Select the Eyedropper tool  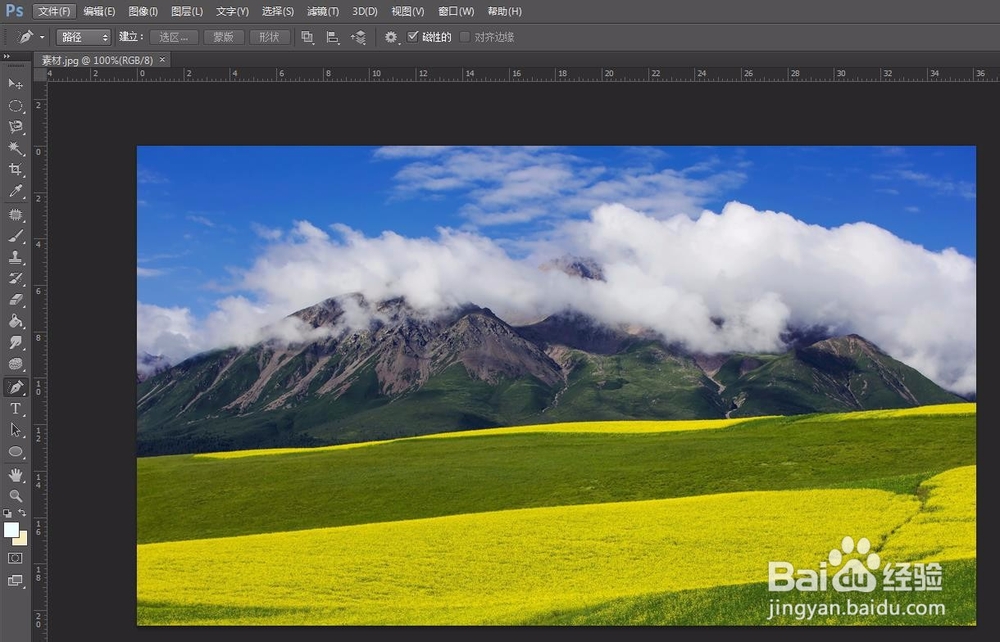(x=15, y=191)
